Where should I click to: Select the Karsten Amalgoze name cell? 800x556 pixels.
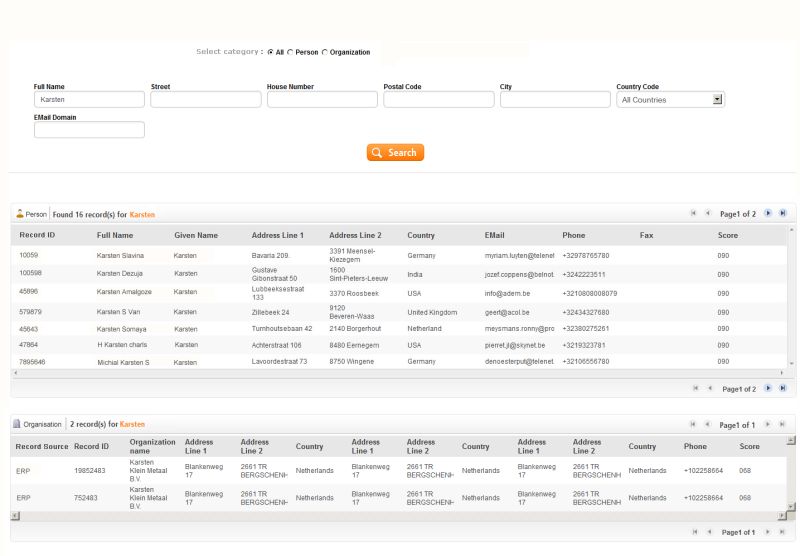(124, 292)
